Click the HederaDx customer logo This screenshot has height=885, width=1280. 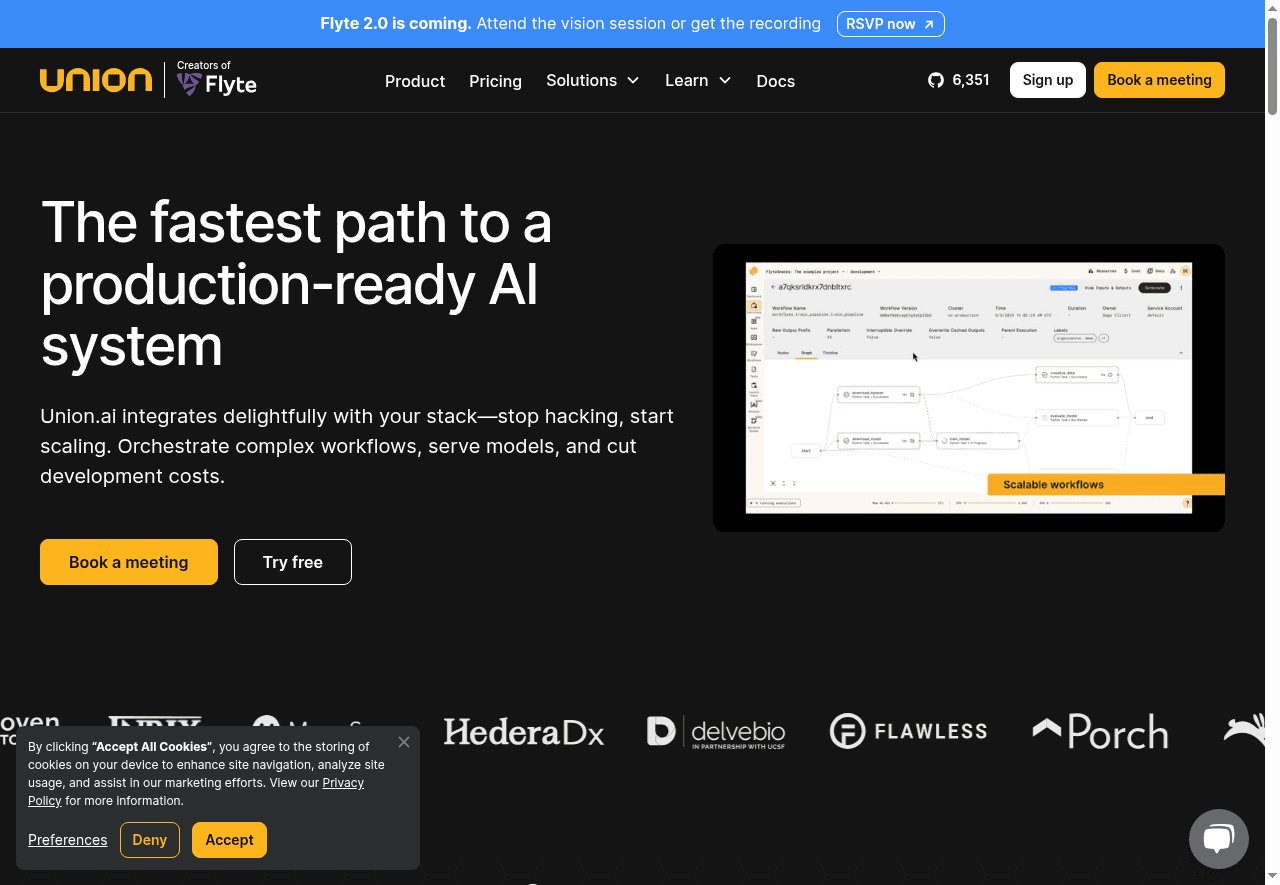[524, 732]
